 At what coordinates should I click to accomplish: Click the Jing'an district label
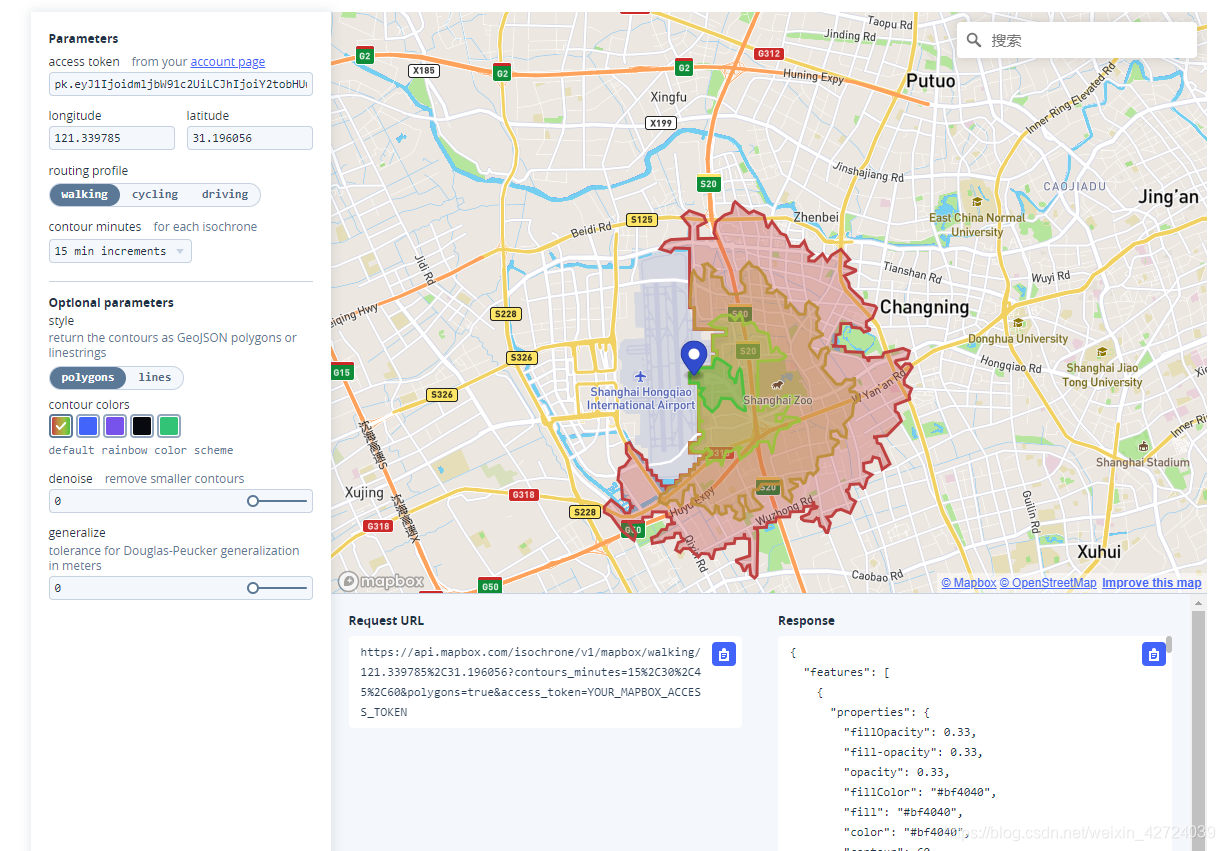[x=1168, y=197]
